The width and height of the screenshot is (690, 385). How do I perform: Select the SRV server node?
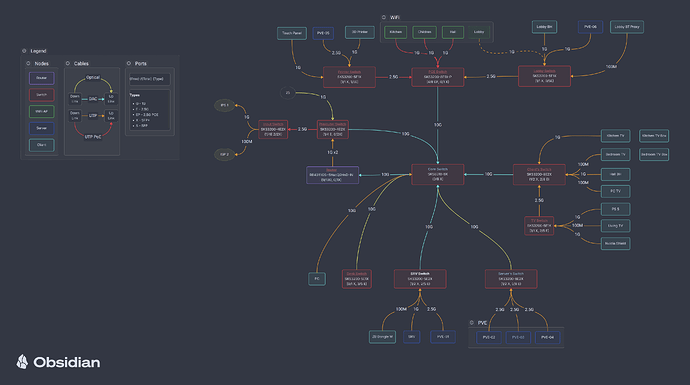tap(411, 337)
